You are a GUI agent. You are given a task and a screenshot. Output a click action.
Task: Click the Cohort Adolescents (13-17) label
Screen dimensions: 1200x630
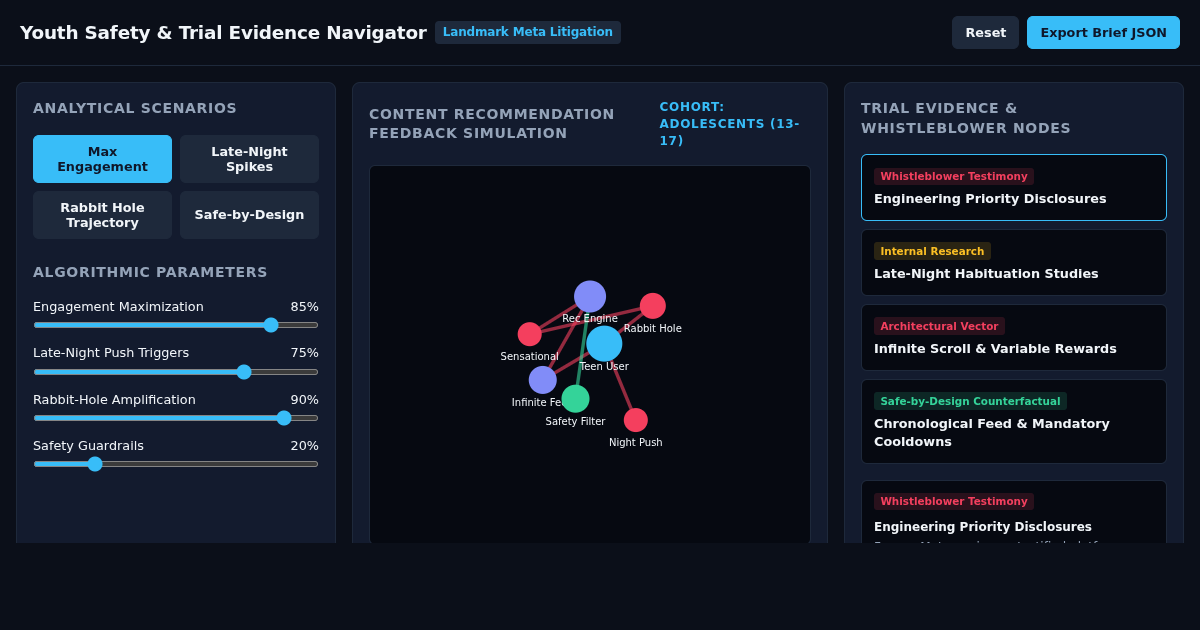tap(729, 124)
